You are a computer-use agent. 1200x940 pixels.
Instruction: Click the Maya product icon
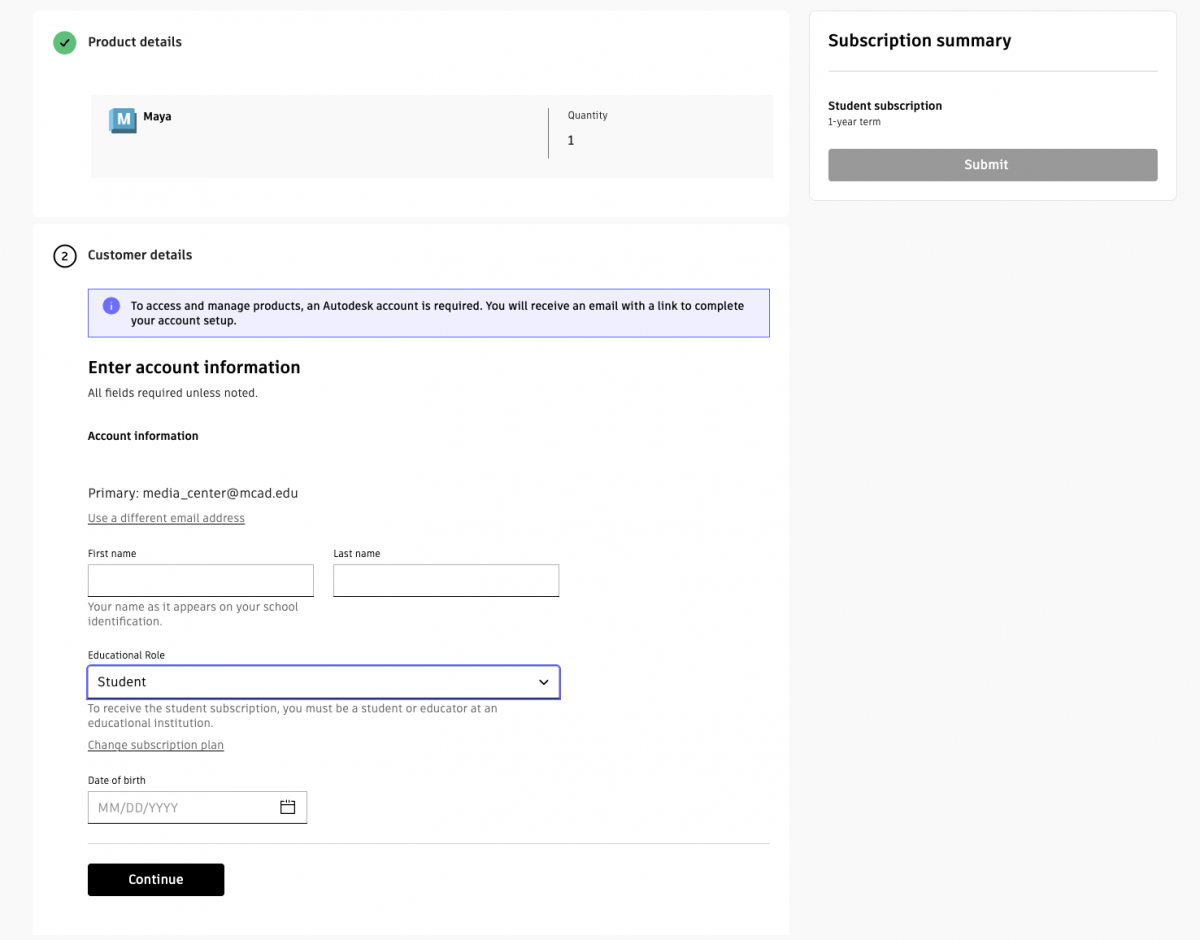123,121
